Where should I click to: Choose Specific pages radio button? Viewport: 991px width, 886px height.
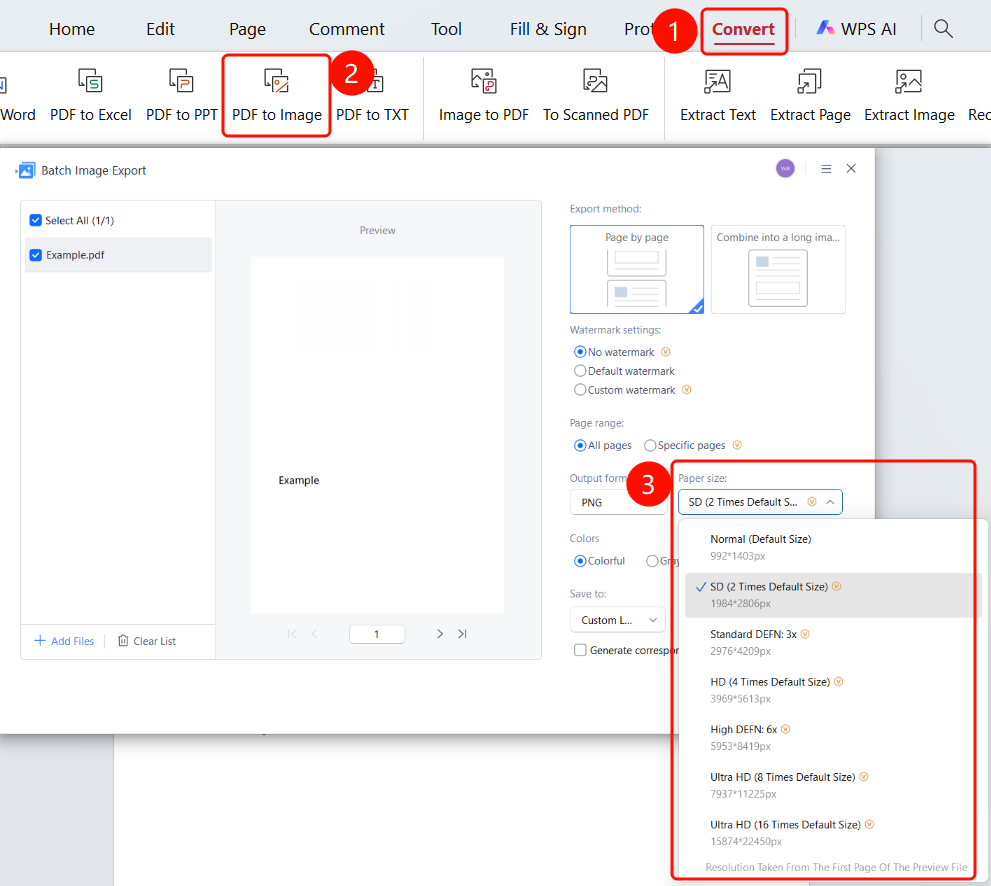click(x=650, y=446)
